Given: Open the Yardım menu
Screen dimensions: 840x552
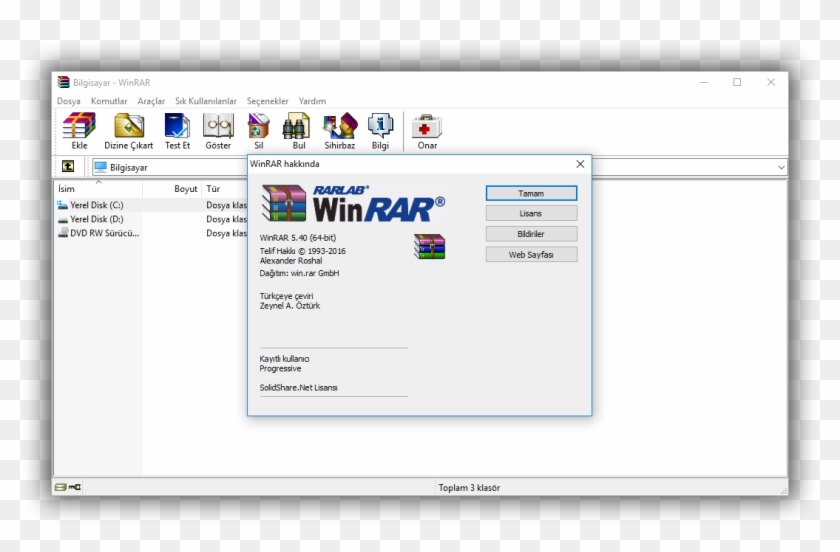Looking at the screenshot, I should pos(312,101).
